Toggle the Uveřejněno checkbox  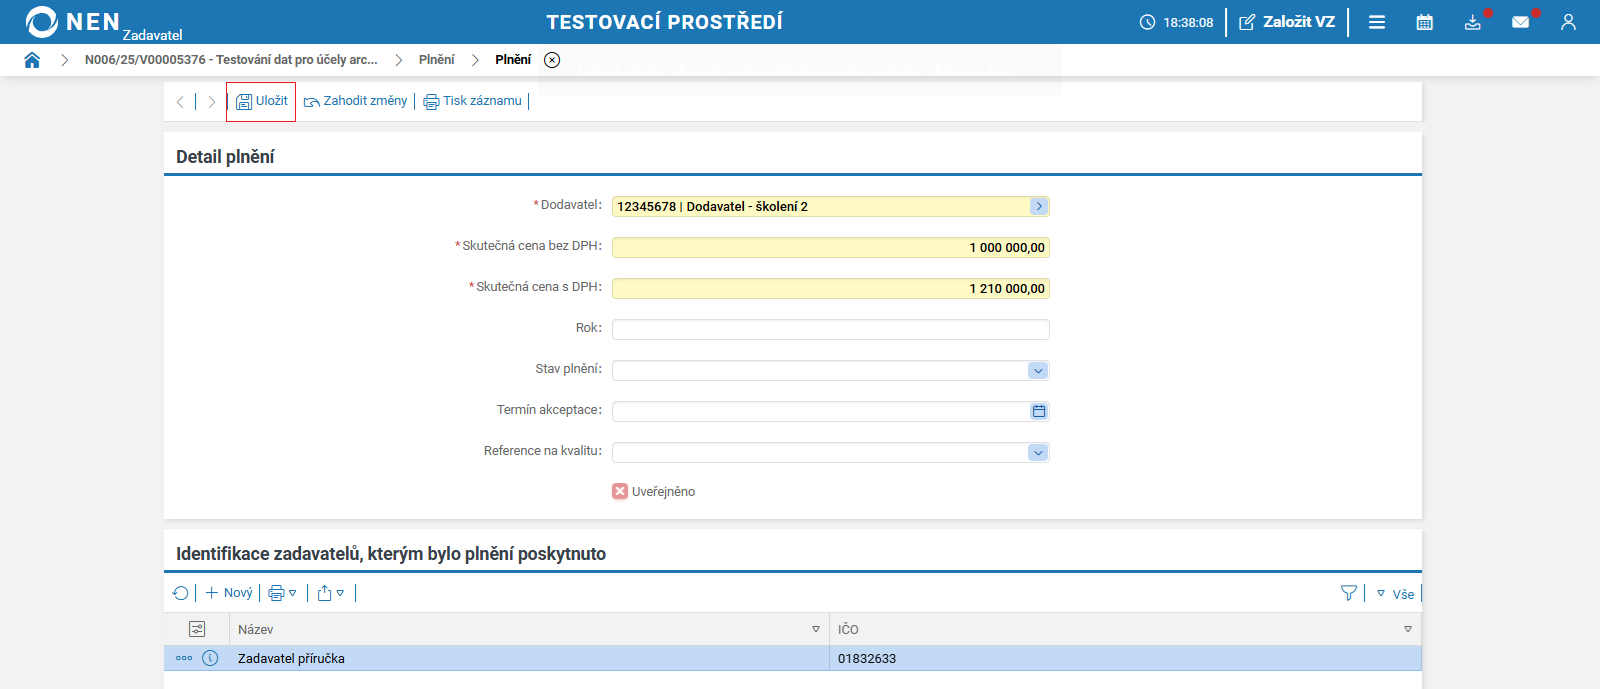(x=620, y=491)
